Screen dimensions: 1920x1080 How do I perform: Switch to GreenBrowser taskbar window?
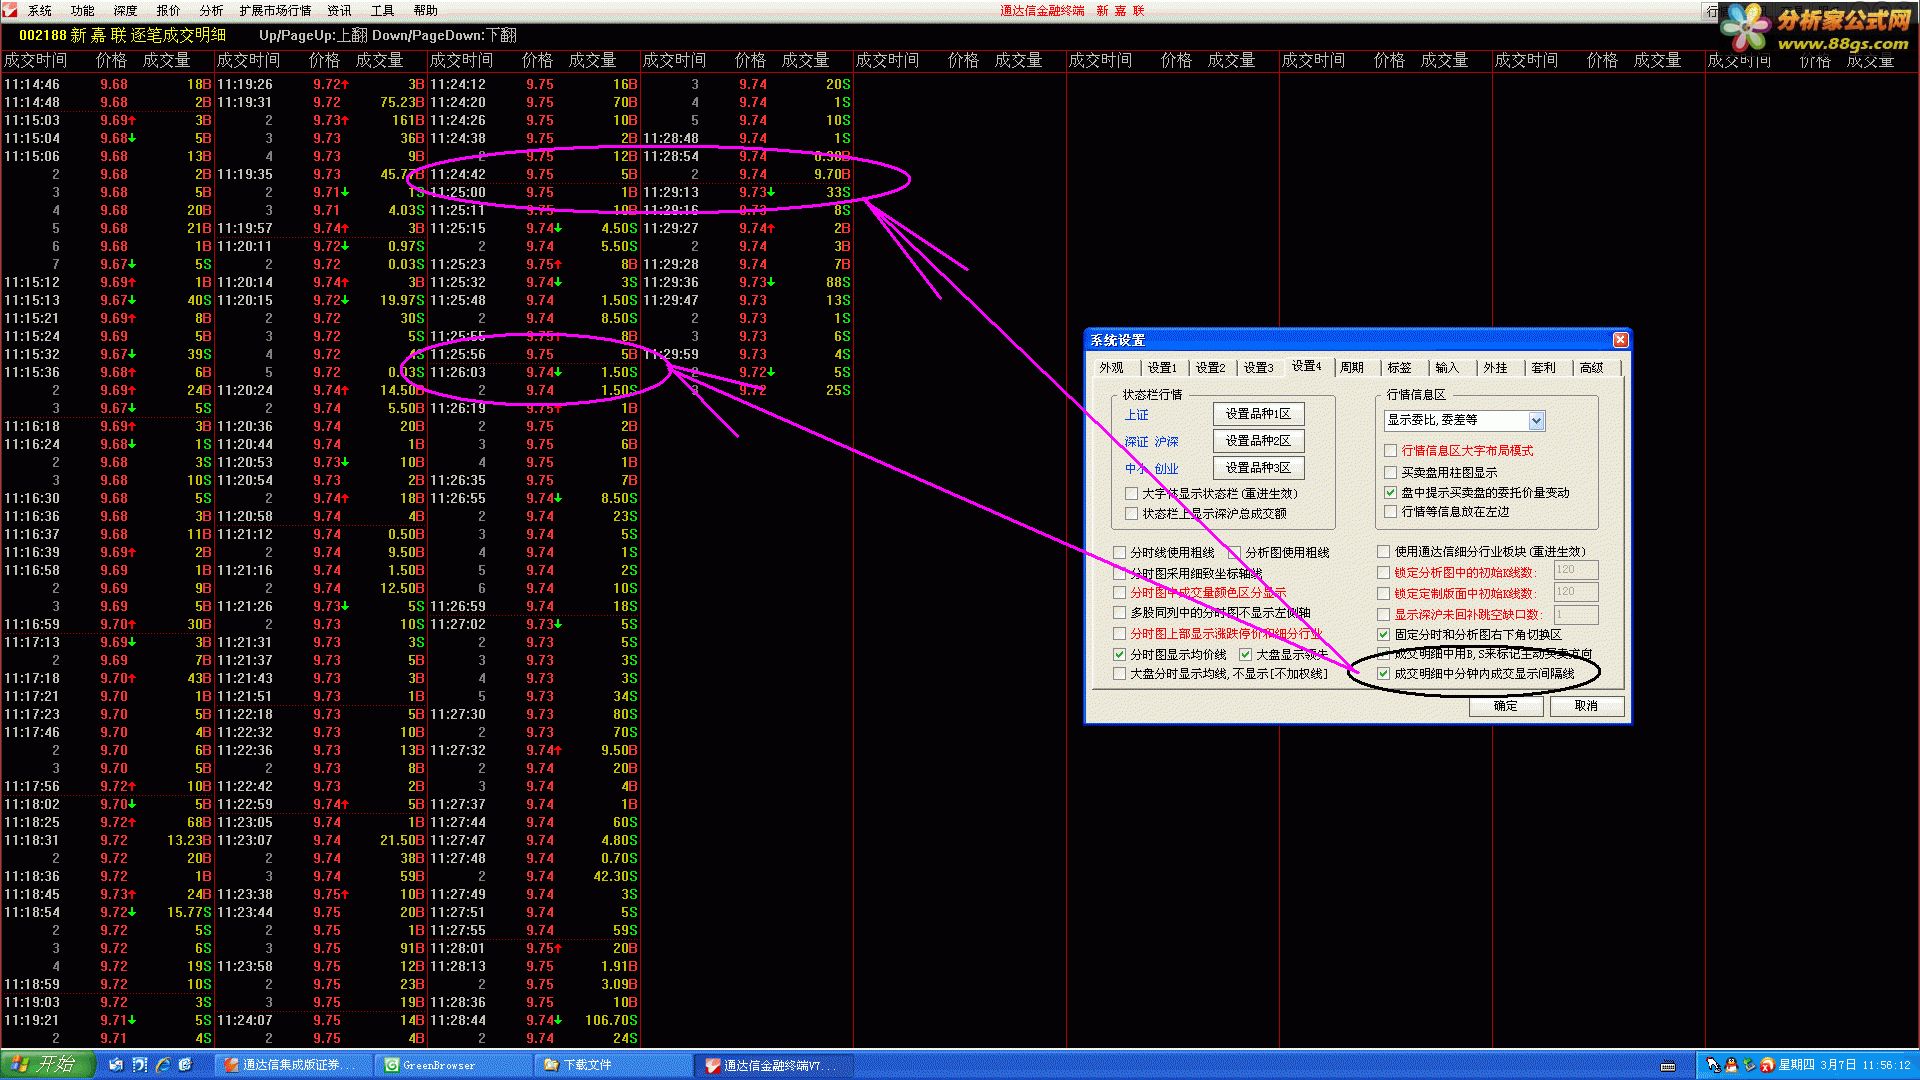[452, 1066]
